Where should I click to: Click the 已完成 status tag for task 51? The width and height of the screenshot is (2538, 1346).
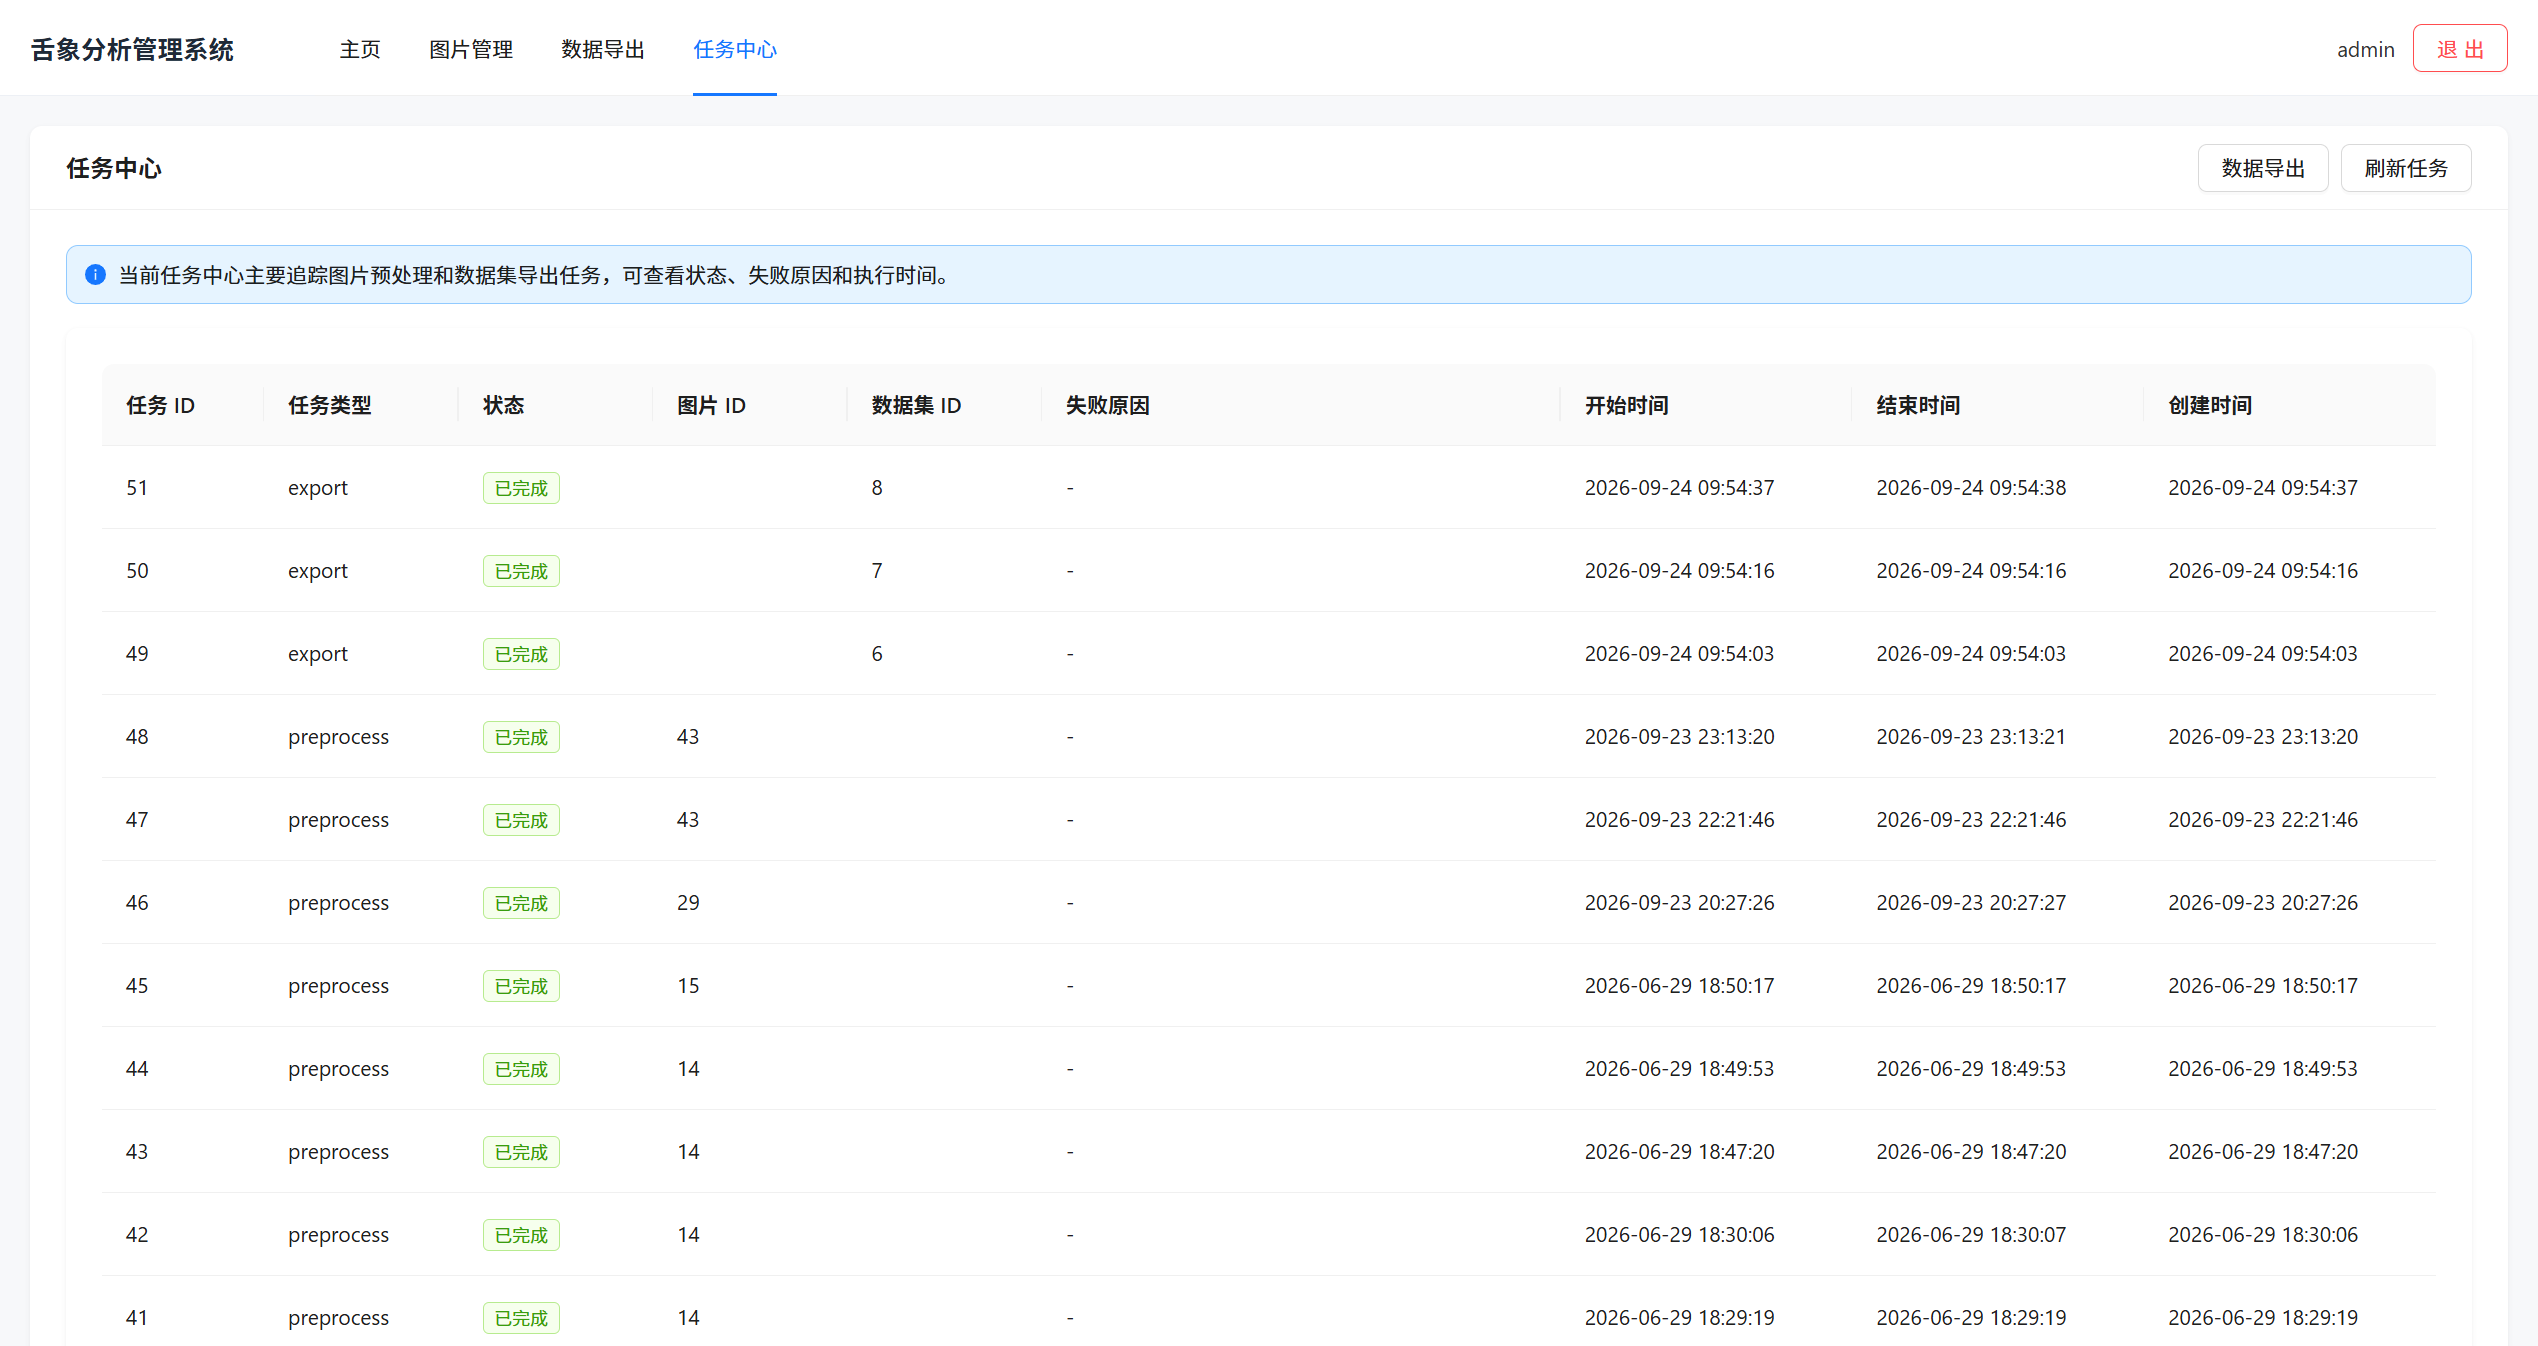pos(521,488)
